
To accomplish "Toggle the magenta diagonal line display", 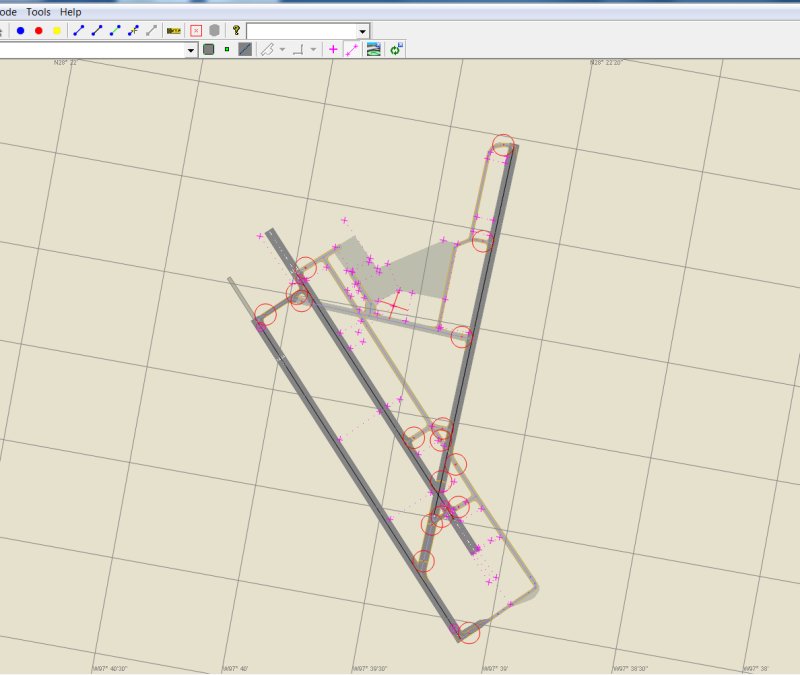I will [x=351, y=49].
